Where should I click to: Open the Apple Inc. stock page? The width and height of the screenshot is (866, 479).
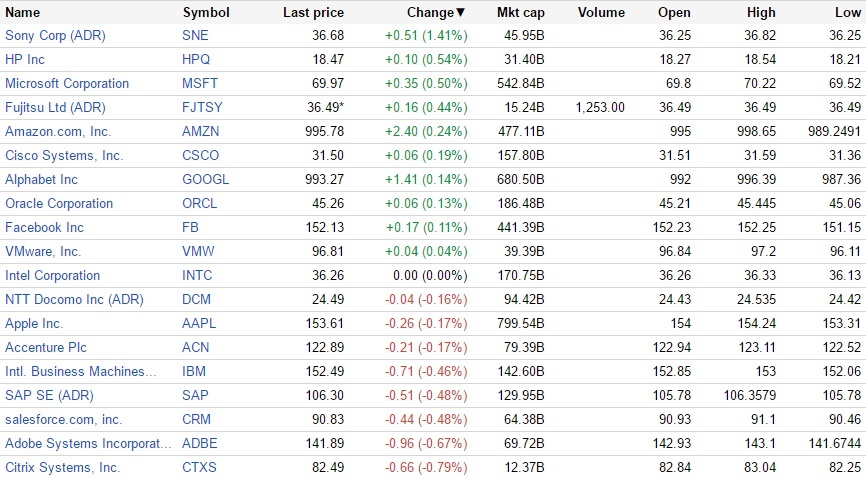(x=34, y=324)
